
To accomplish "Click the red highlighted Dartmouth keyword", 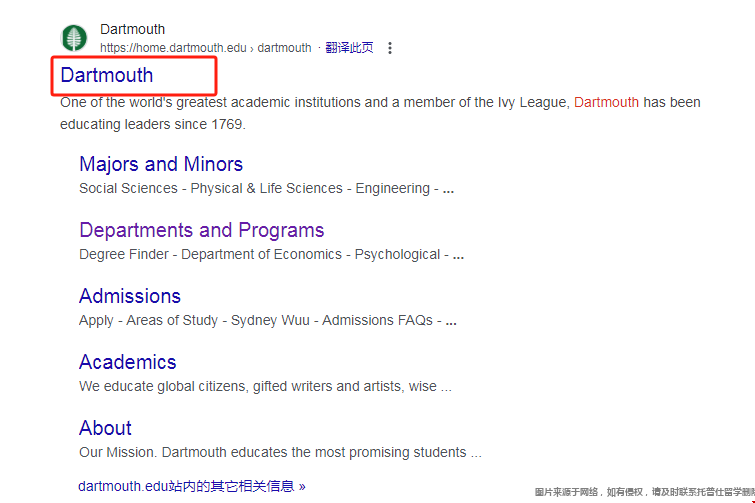I will [x=606, y=102].
